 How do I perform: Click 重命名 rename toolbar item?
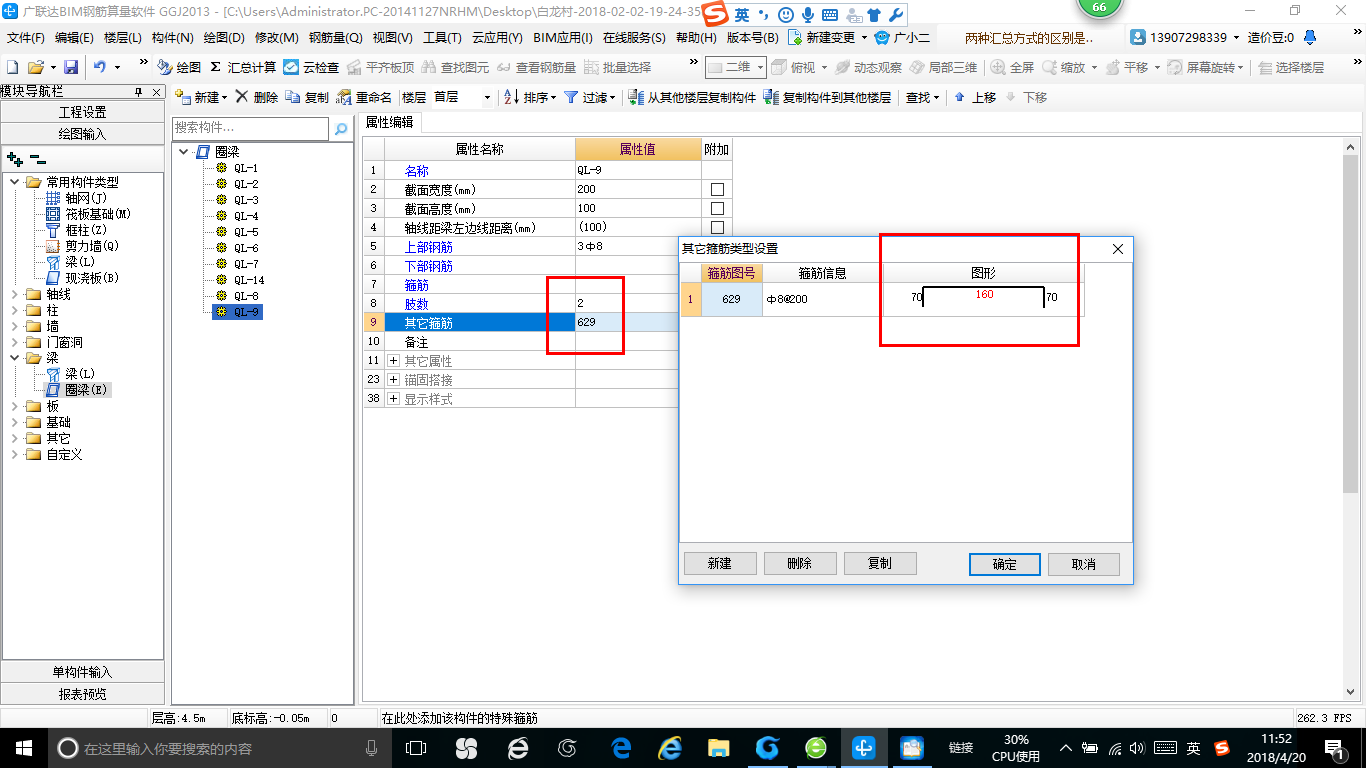coord(364,97)
